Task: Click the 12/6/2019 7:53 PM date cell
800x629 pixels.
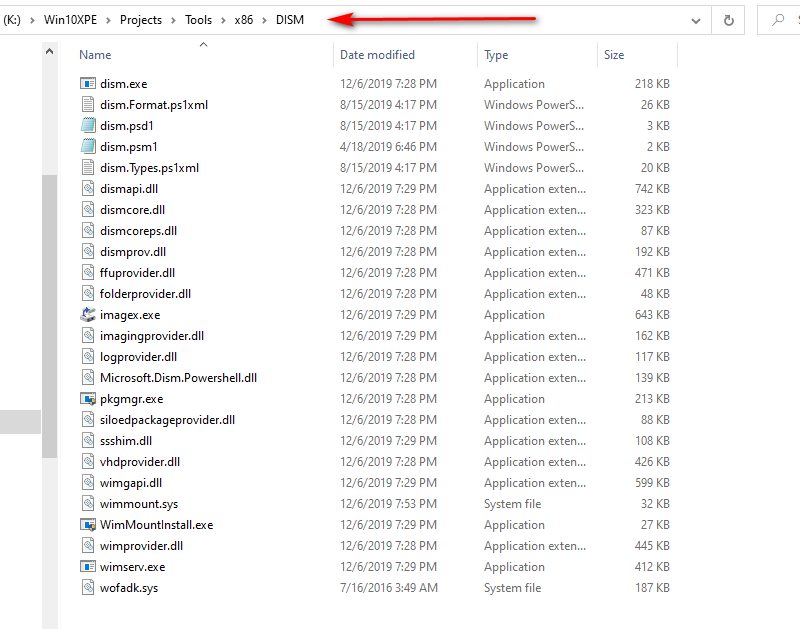Action: (x=389, y=504)
